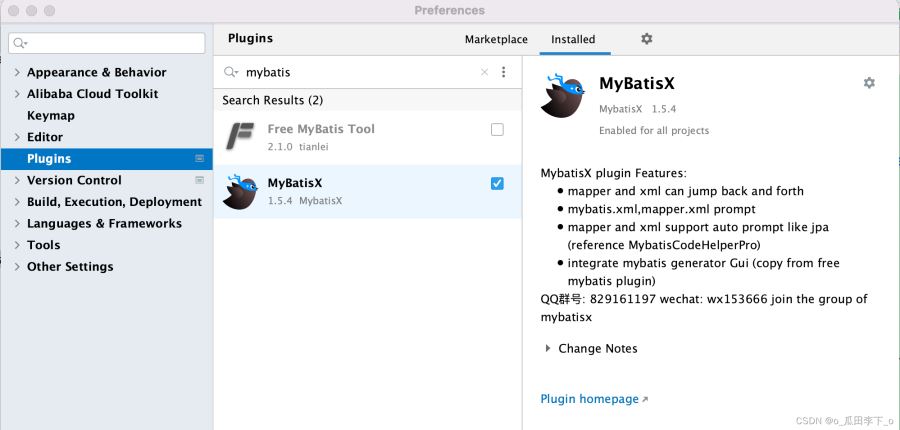Switch to the Installed tab
The height and width of the screenshot is (430, 900).
tap(573, 40)
